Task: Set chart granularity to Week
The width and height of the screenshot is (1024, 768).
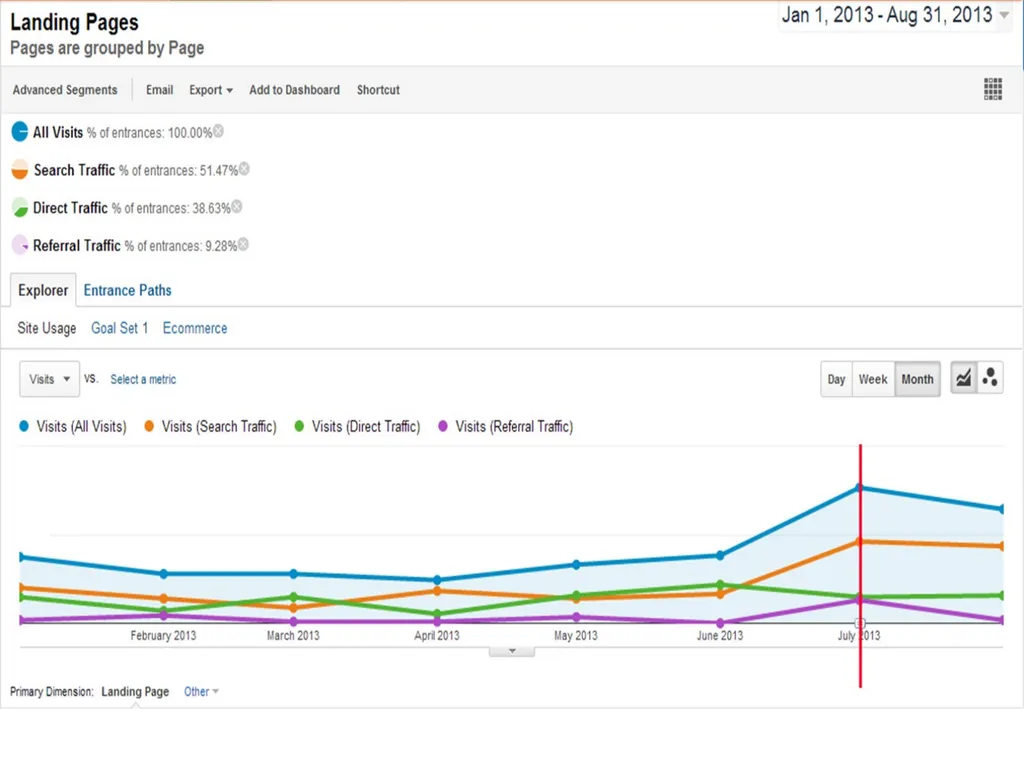Action: click(873, 379)
